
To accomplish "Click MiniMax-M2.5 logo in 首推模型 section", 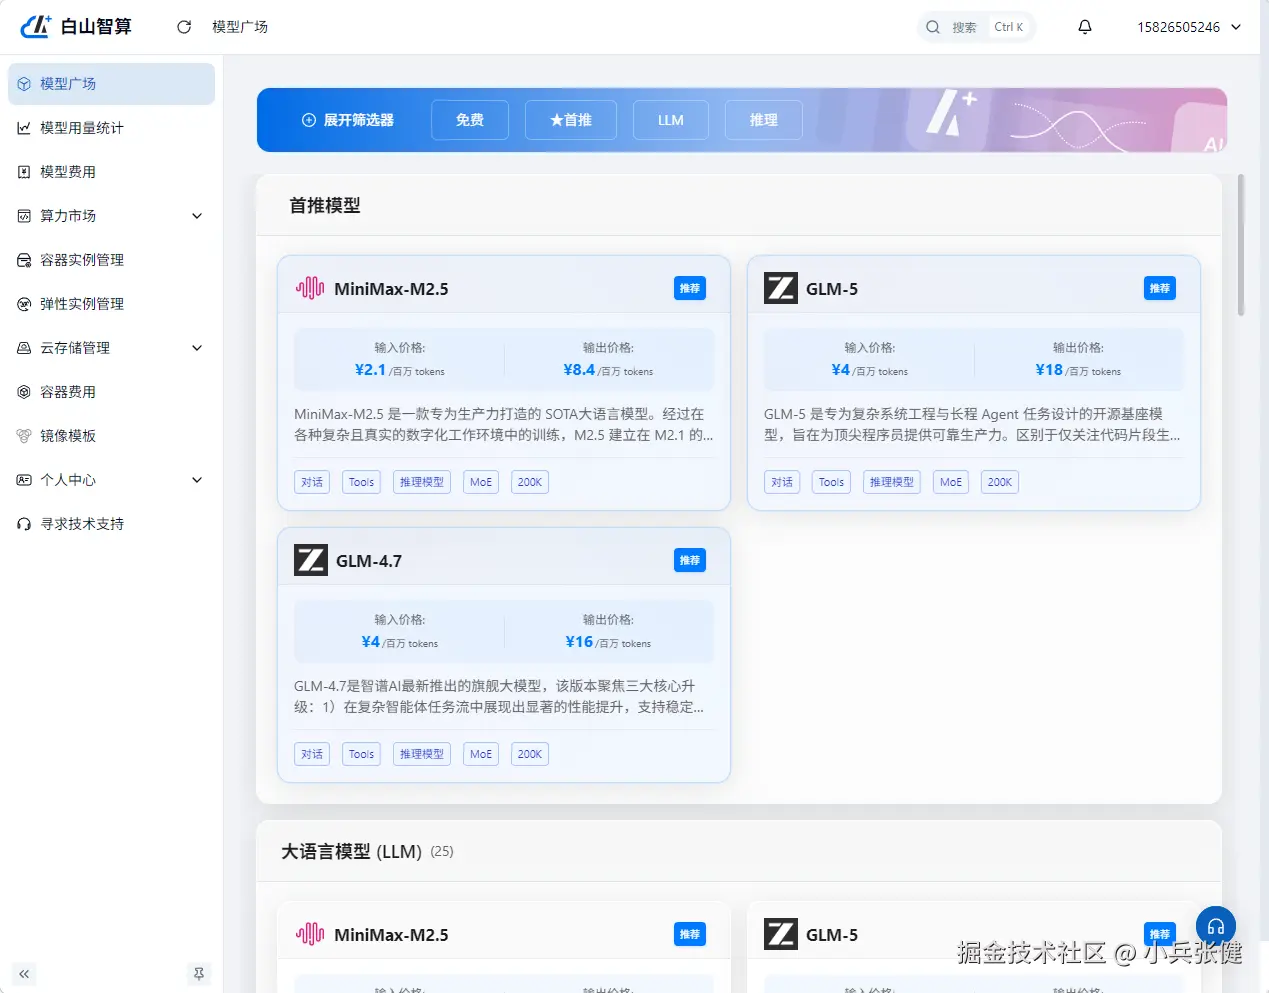I will [310, 288].
